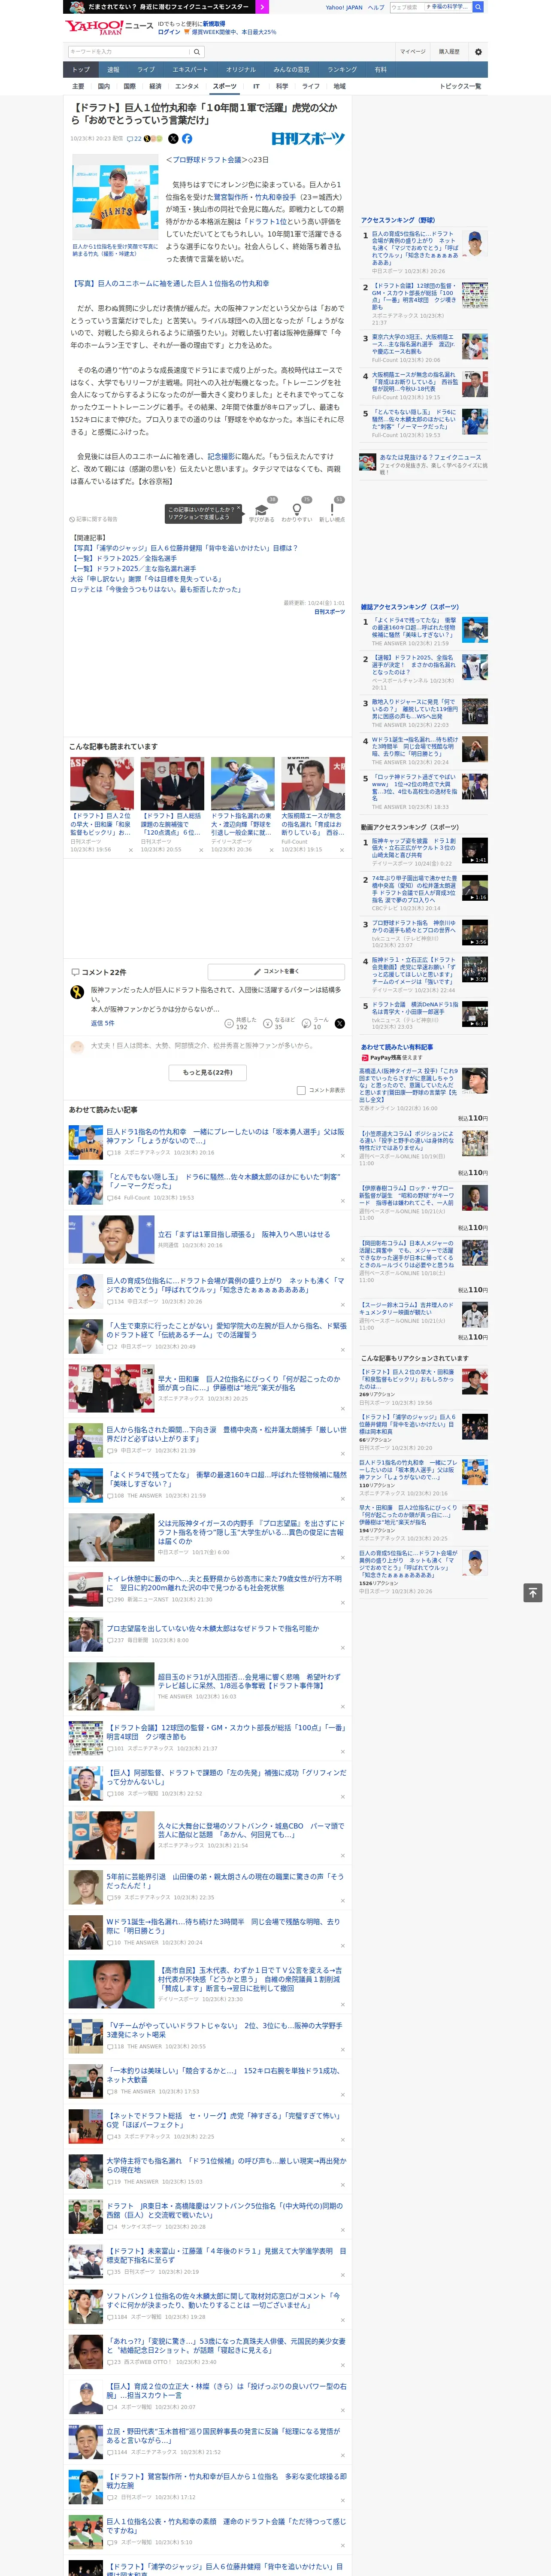Open the エキスパート tab

[190, 70]
